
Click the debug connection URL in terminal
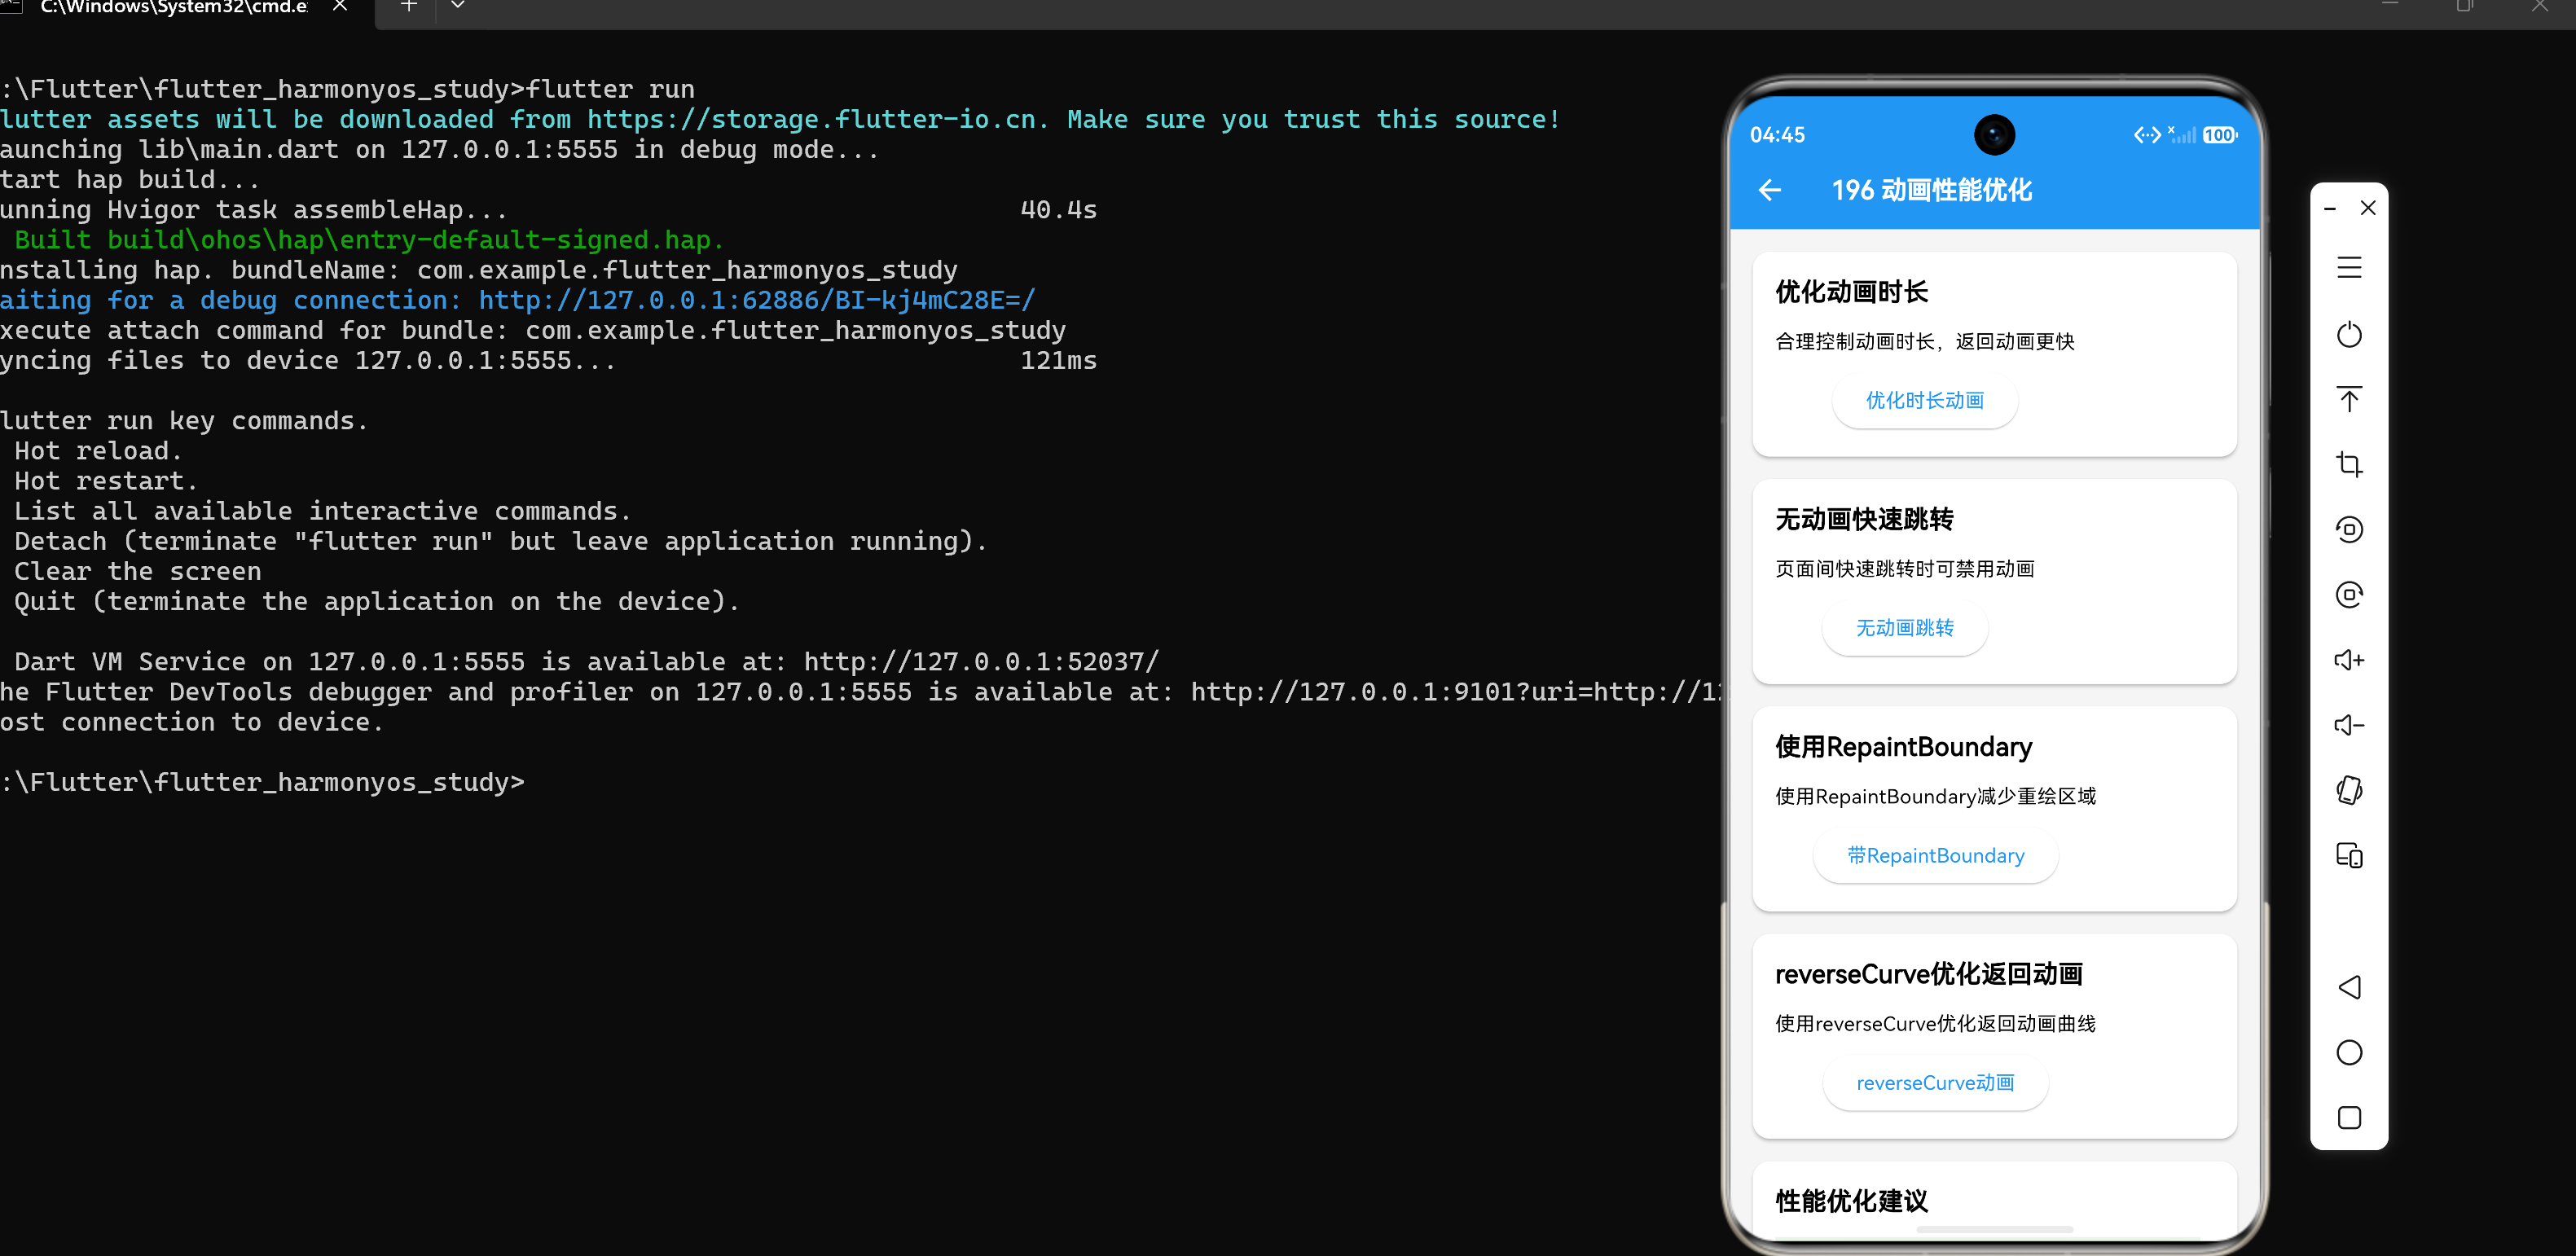coord(757,300)
